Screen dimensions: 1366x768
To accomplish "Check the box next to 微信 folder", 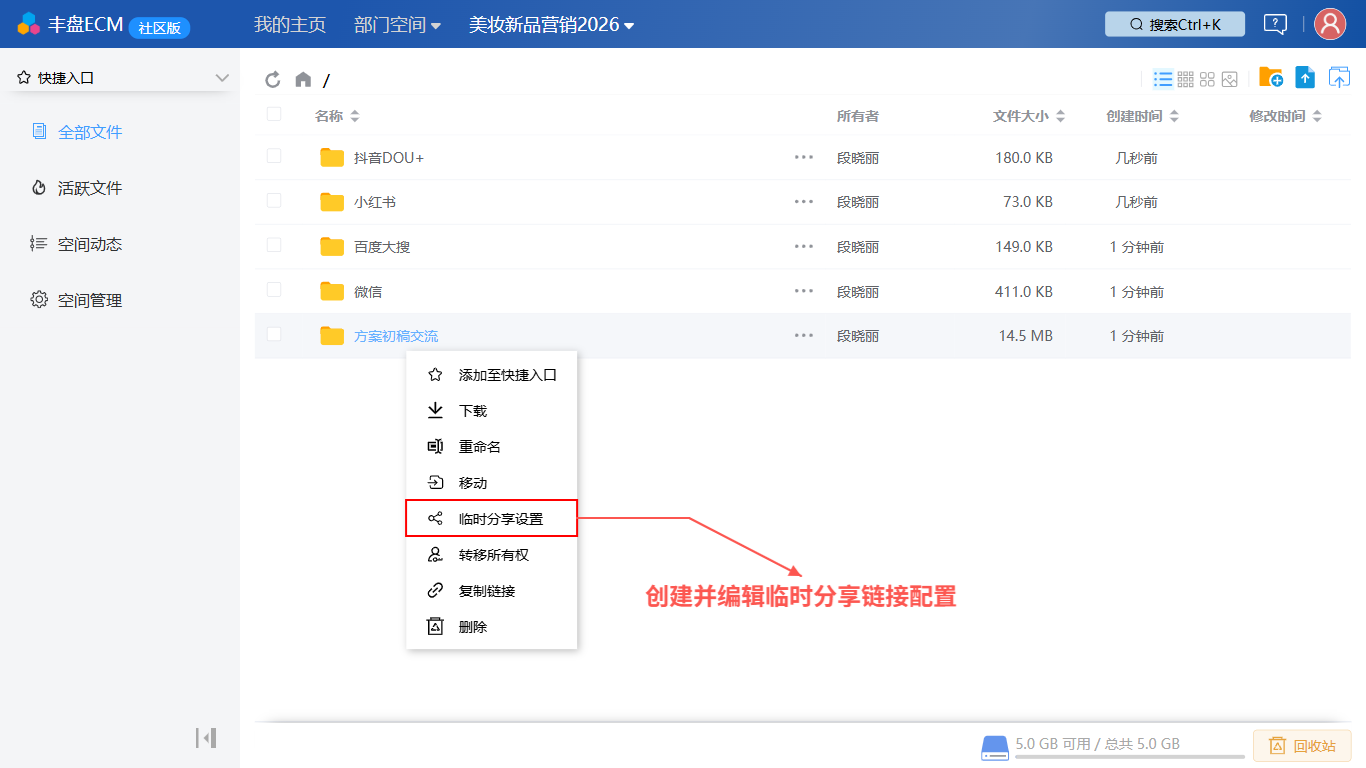I will [x=274, y=290].
